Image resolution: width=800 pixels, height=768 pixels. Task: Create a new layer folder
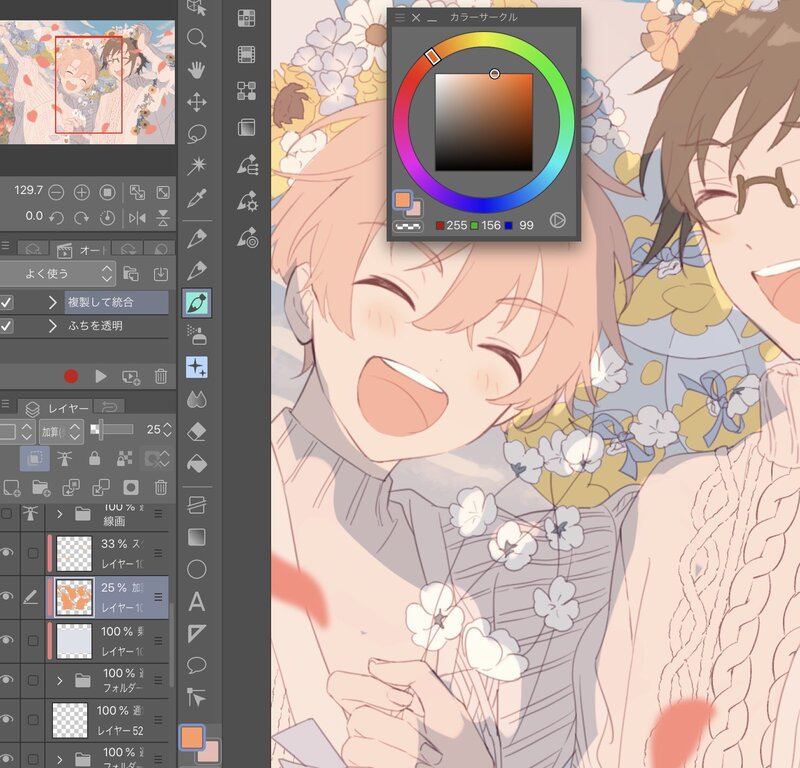(41, 488)
